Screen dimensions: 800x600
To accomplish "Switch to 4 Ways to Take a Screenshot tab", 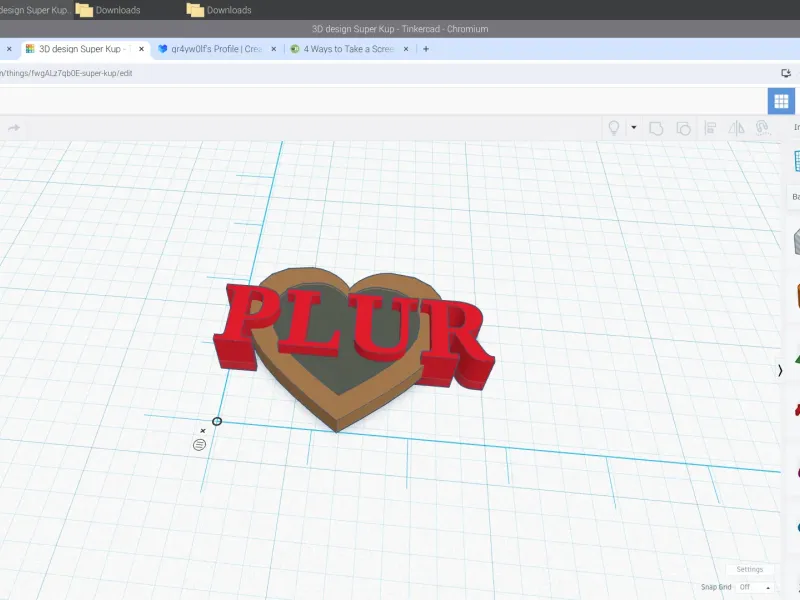I will [x=348, y=49].
